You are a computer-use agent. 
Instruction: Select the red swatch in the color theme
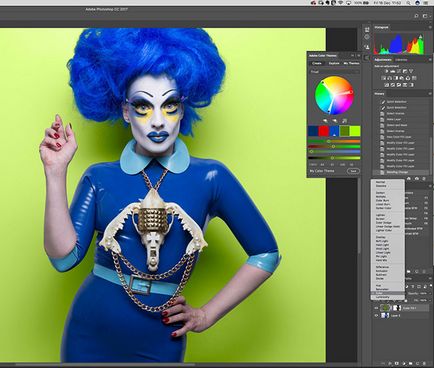point(323,131)
